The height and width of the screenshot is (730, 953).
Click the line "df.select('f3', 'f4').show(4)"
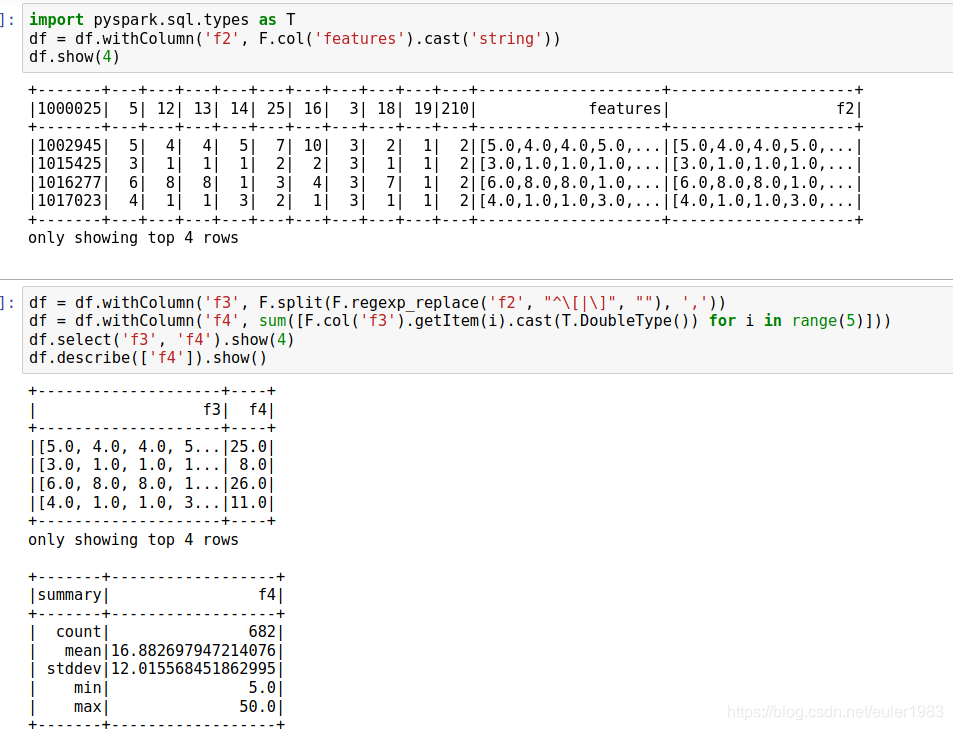coord(162,340)
